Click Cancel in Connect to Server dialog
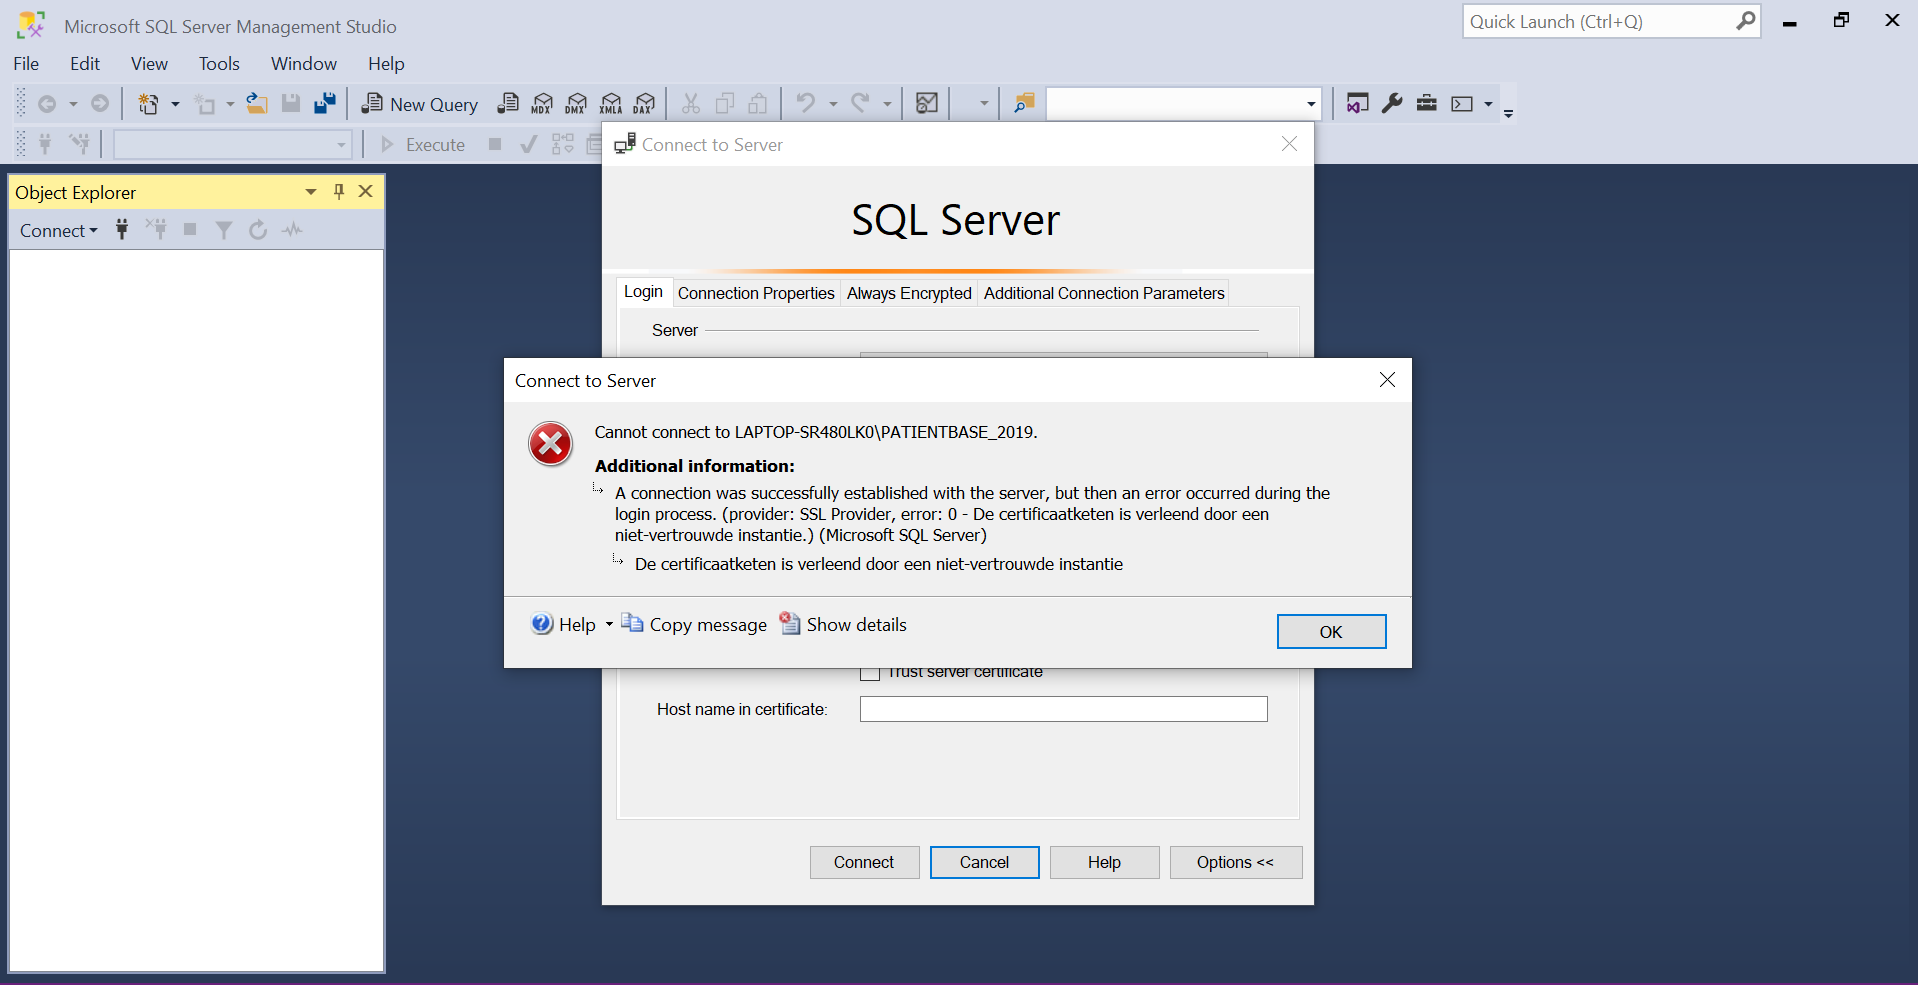The width and height of the screenshot is (1918, 985). click(x=984, y=862)
